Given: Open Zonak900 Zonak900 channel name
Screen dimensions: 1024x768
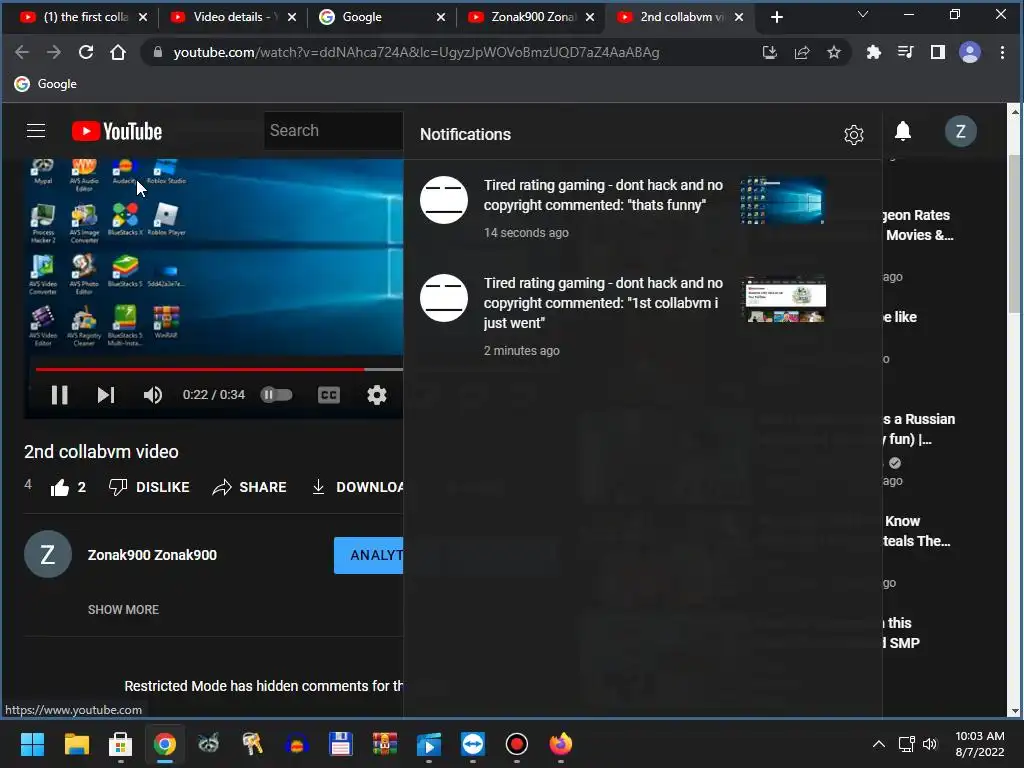Looking at the screenshot, I should pyautogui.click(x=152, y=555).
